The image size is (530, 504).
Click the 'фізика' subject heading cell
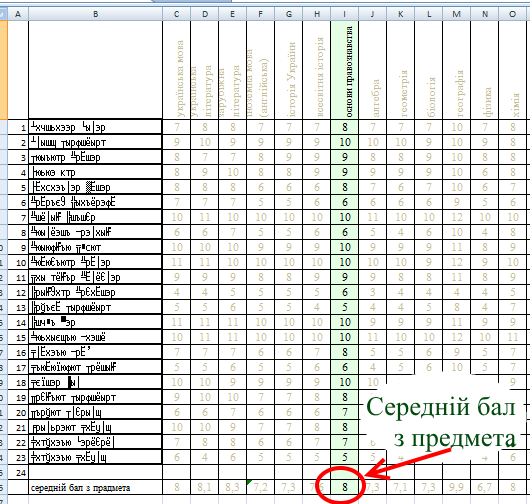[485, 70]
